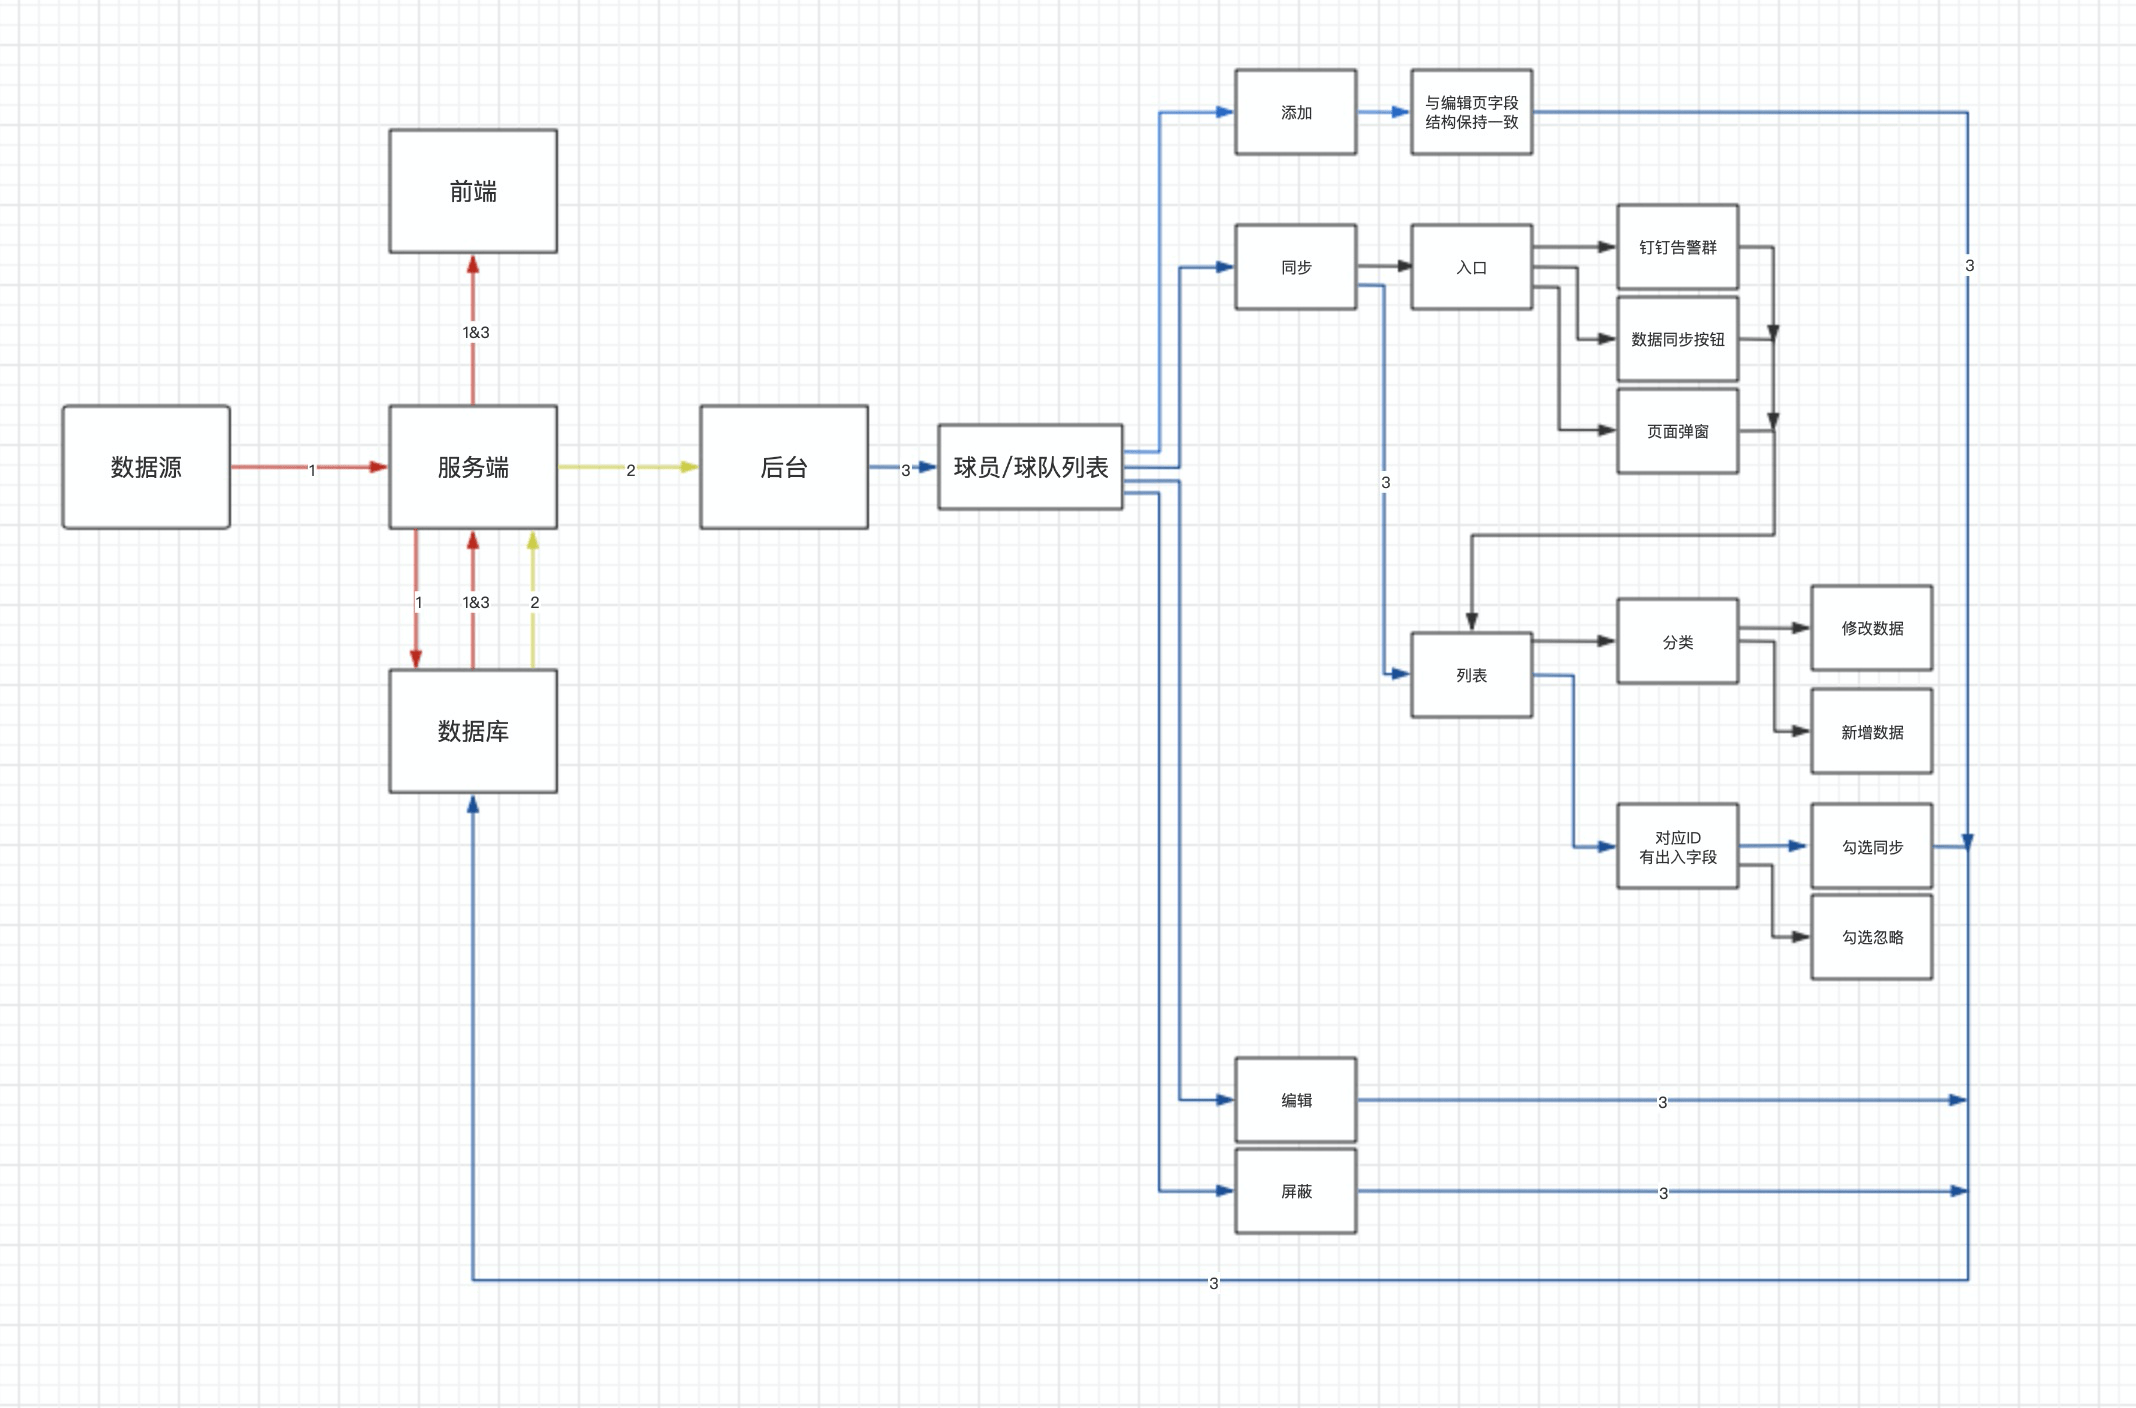Click the 页面弹窗 node
This screenshot has height=1408, width=2136.
click(x=1678, y=431)
